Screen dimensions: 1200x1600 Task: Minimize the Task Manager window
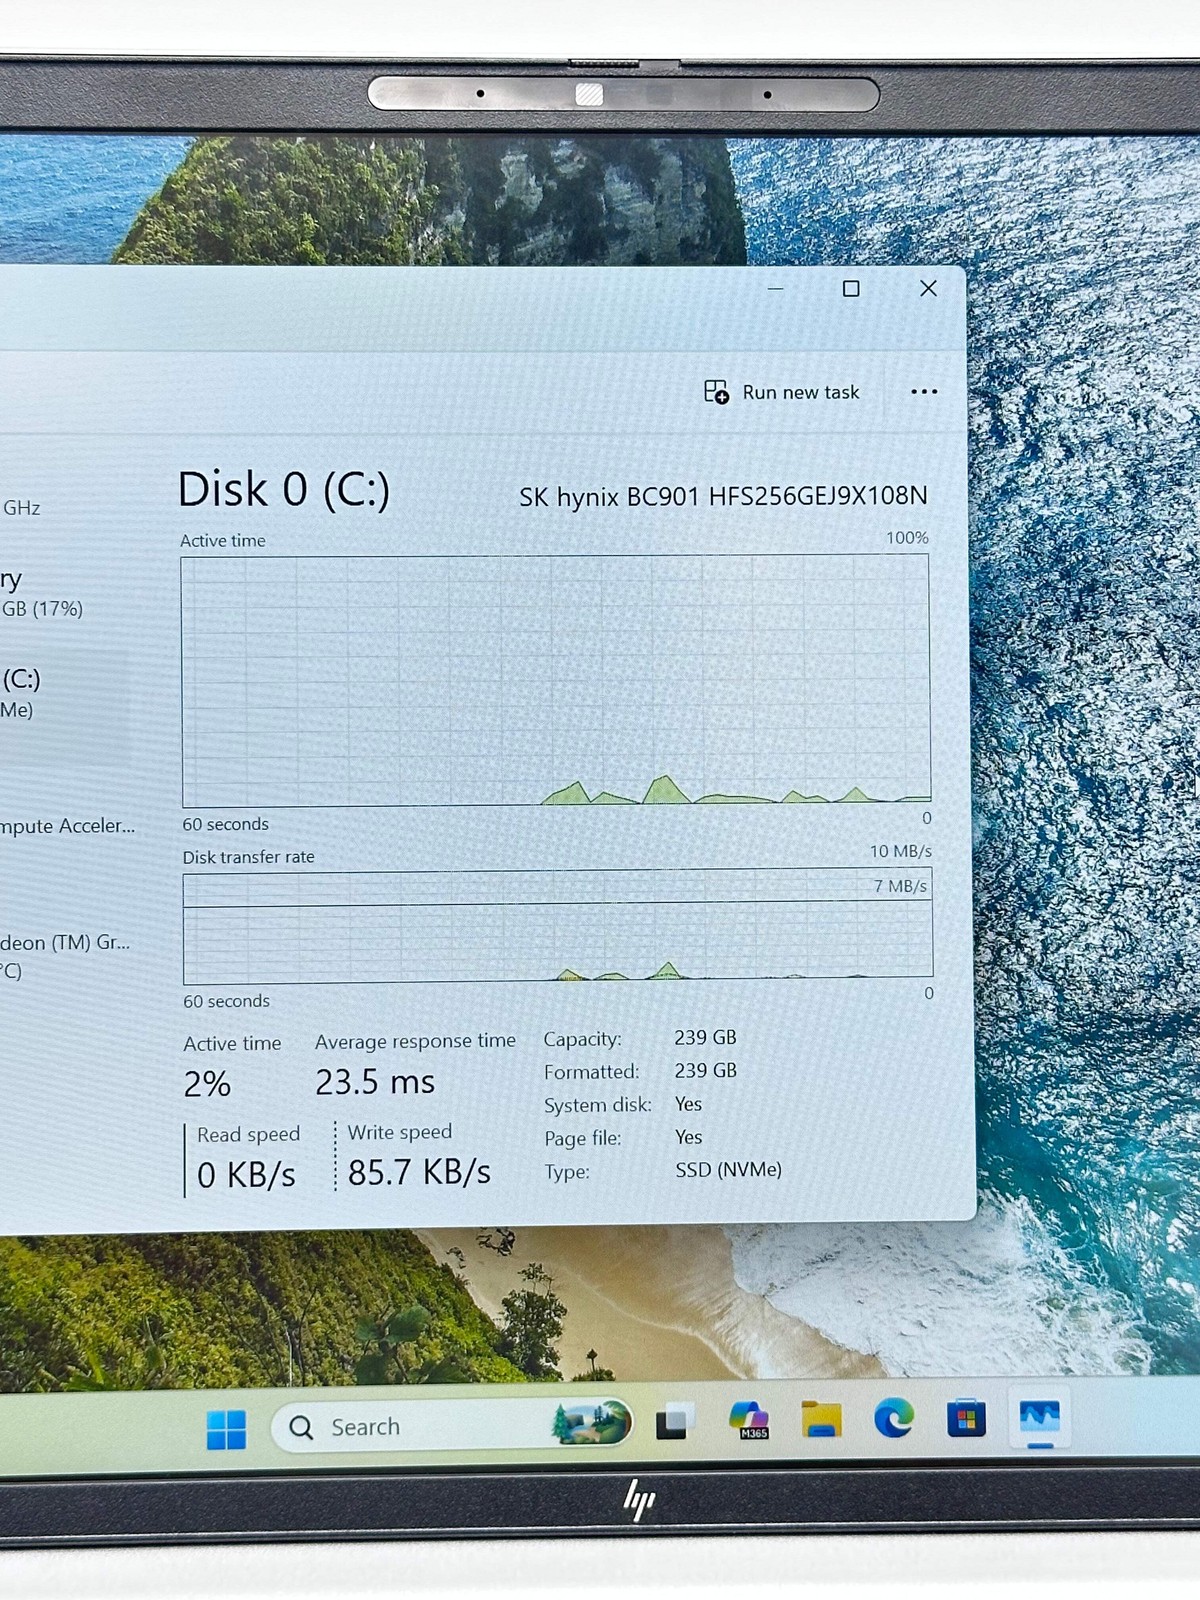(775, 288)
